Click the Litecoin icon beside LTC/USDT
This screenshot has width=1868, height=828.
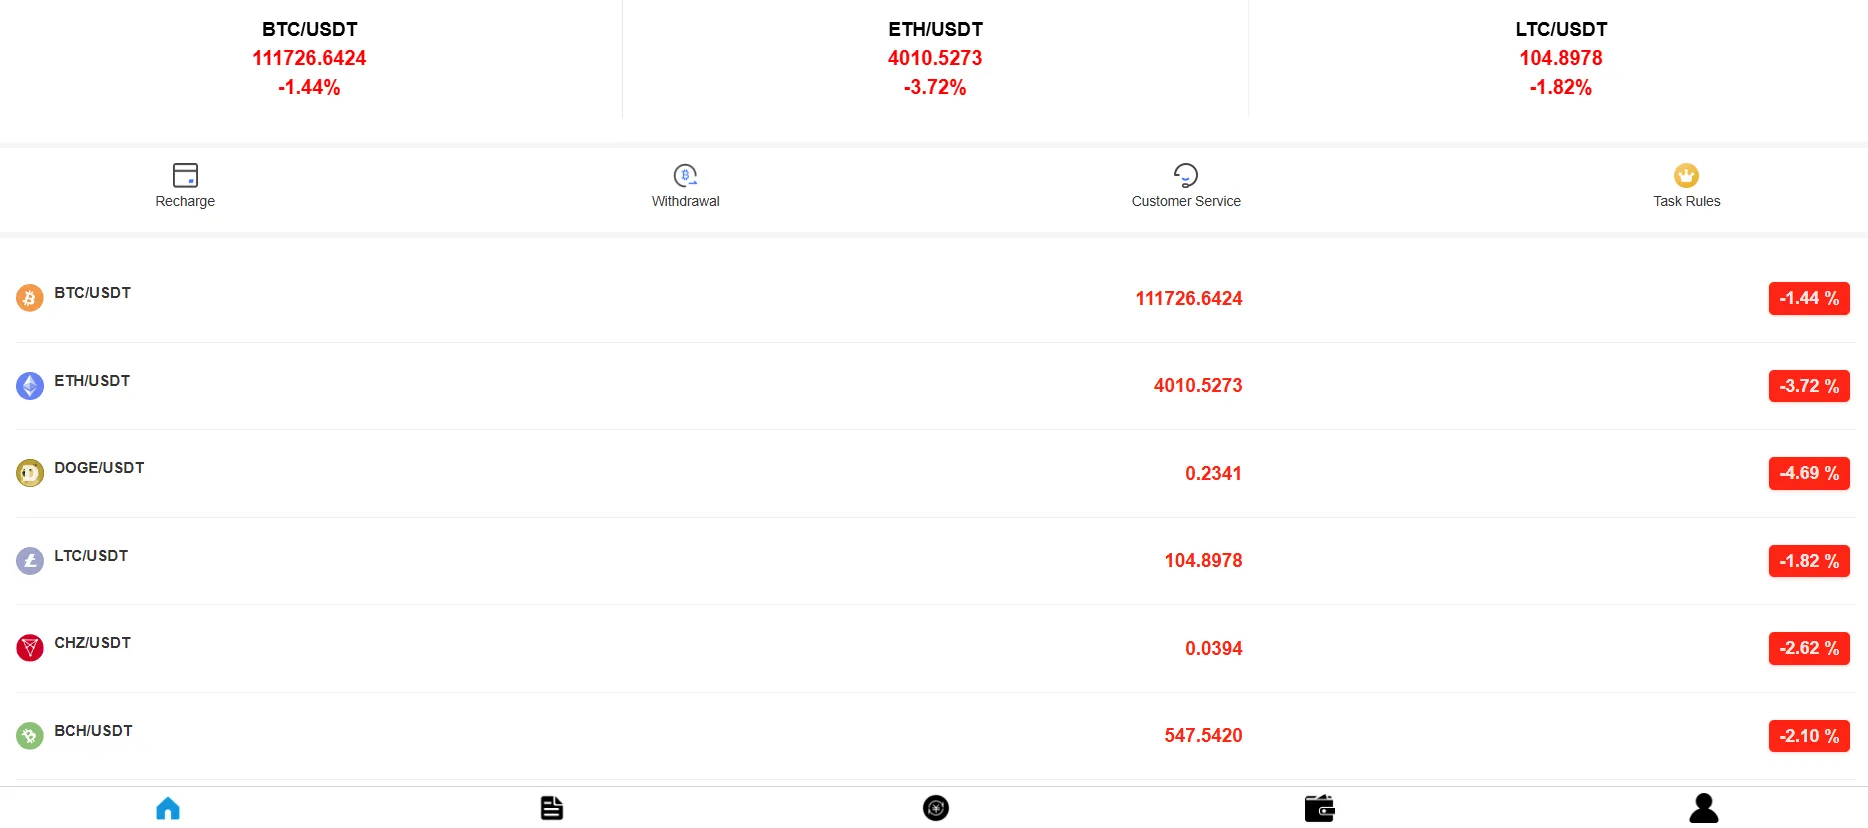(30, 560)
